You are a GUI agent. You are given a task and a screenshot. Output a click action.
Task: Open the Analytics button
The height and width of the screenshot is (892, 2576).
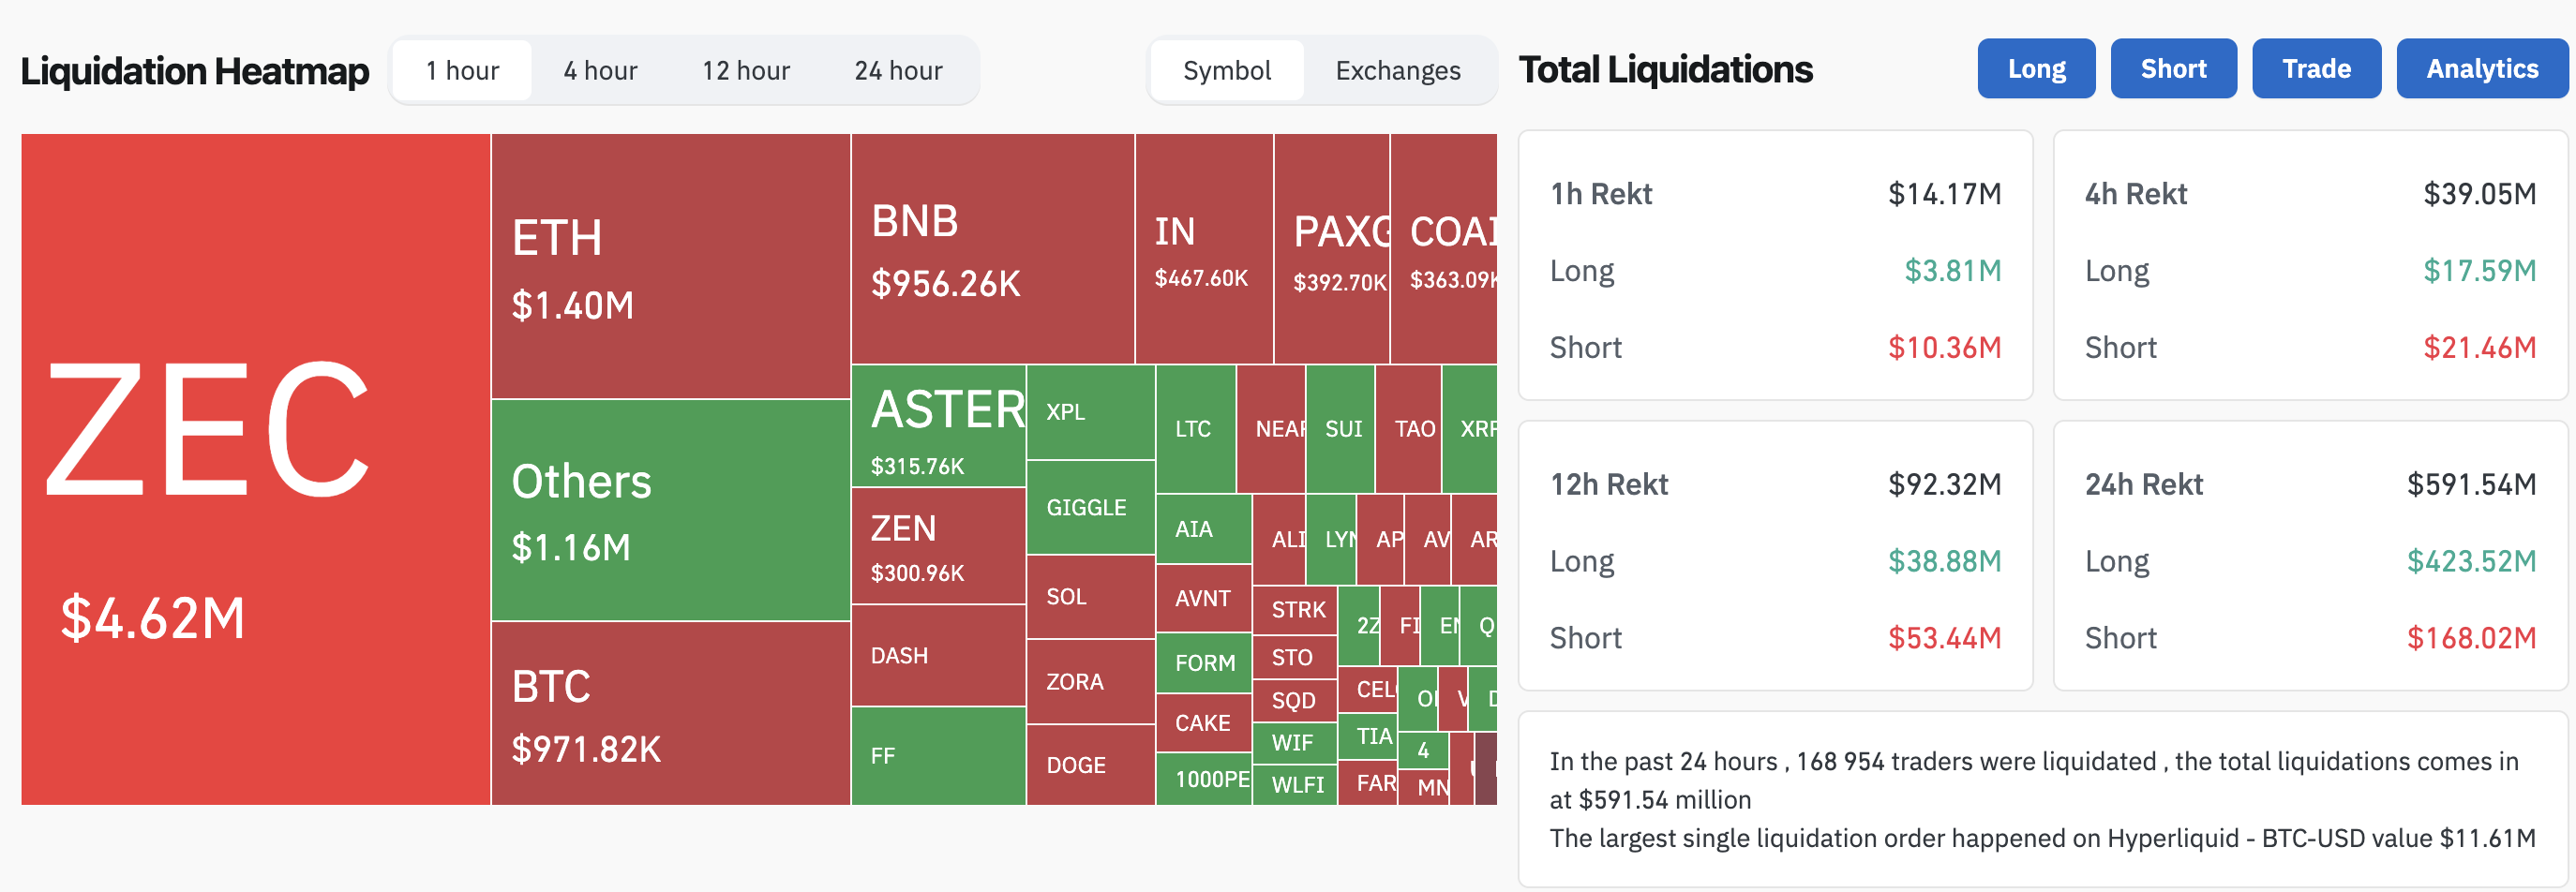[x=2482, y=69]
